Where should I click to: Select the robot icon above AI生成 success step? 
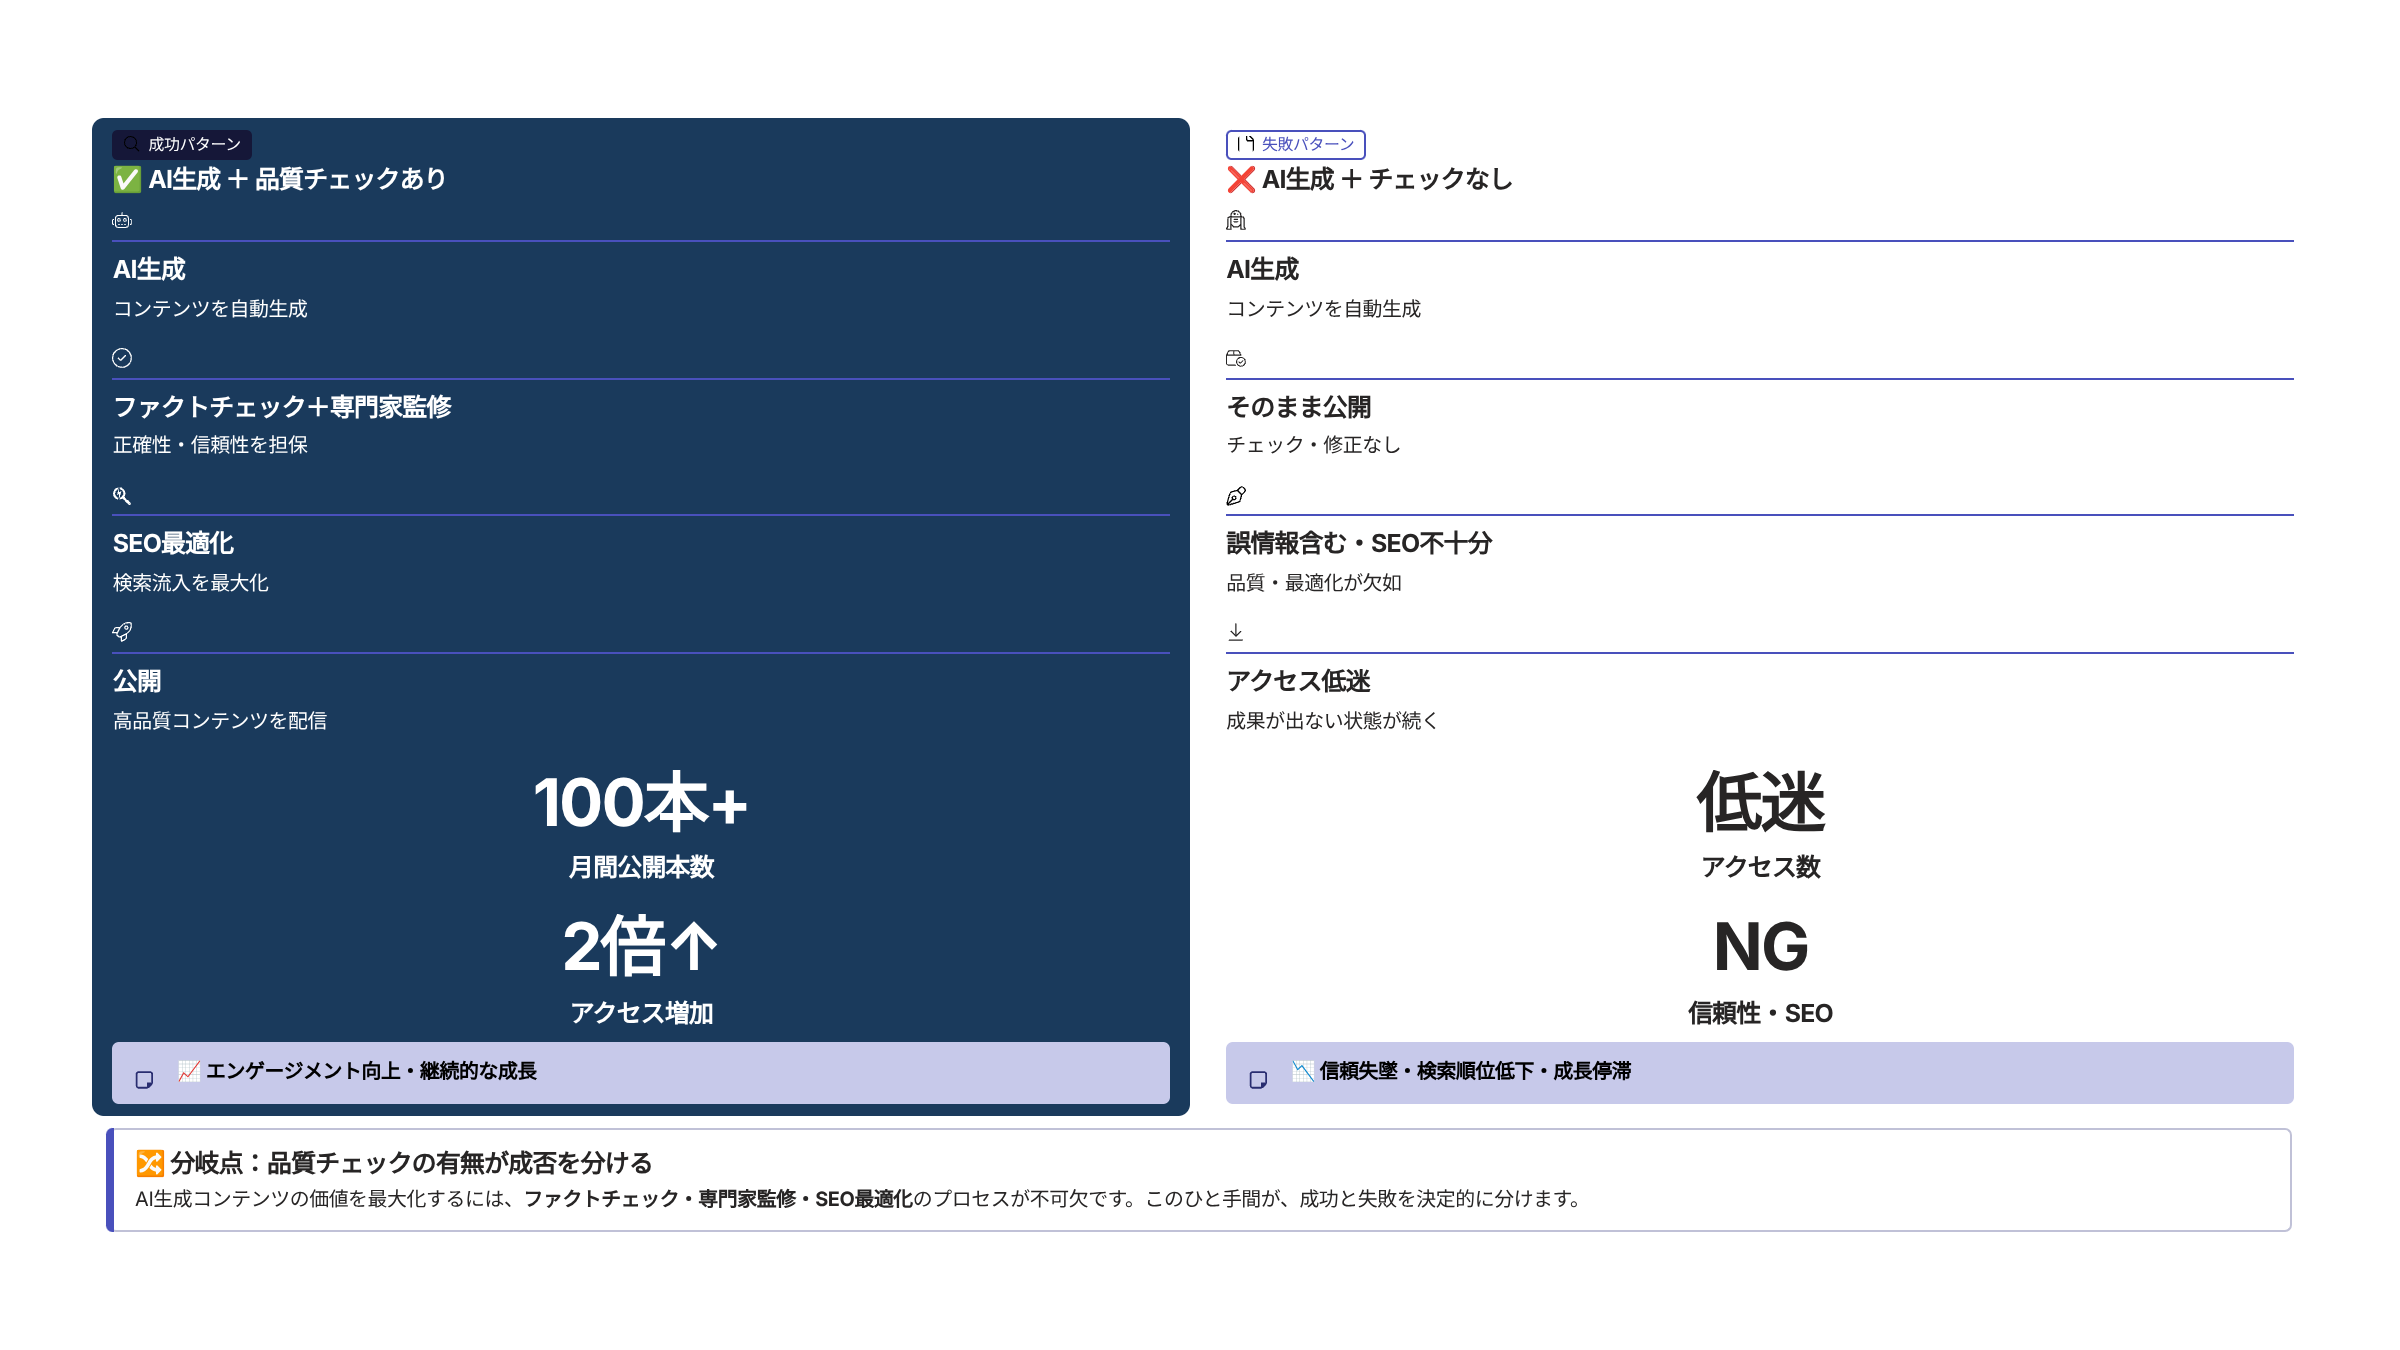[122, 221]
